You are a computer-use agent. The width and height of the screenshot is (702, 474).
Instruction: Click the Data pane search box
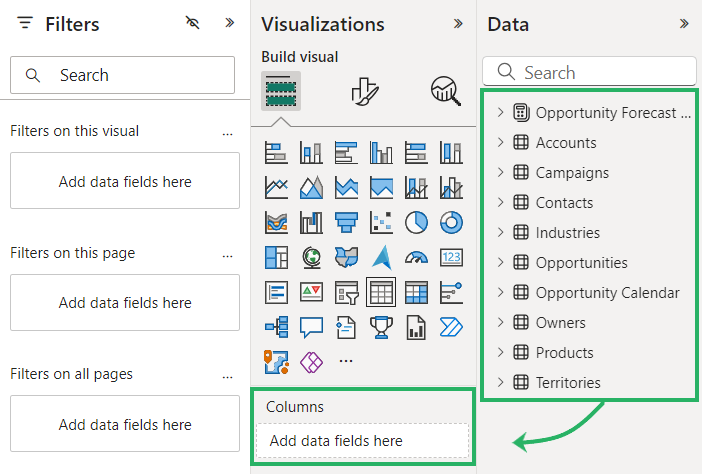tap(590, 72)
